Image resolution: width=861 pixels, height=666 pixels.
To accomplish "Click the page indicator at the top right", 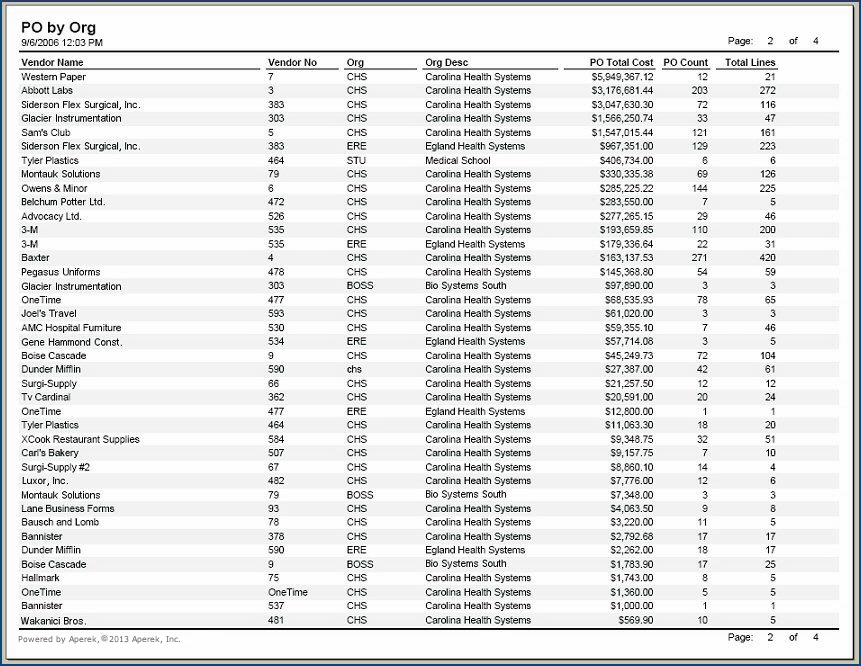I will pos(773,41).
